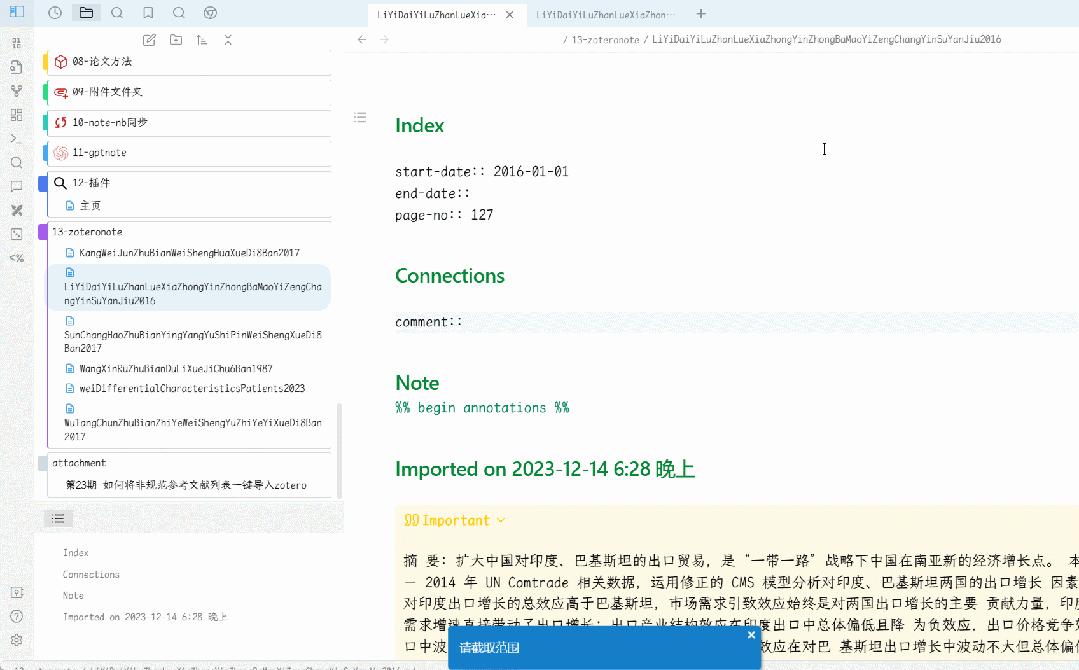Toggle the outline icon beside the note content
The image size is (1079, 670).
pyautogui.click(x=360, y=117)
